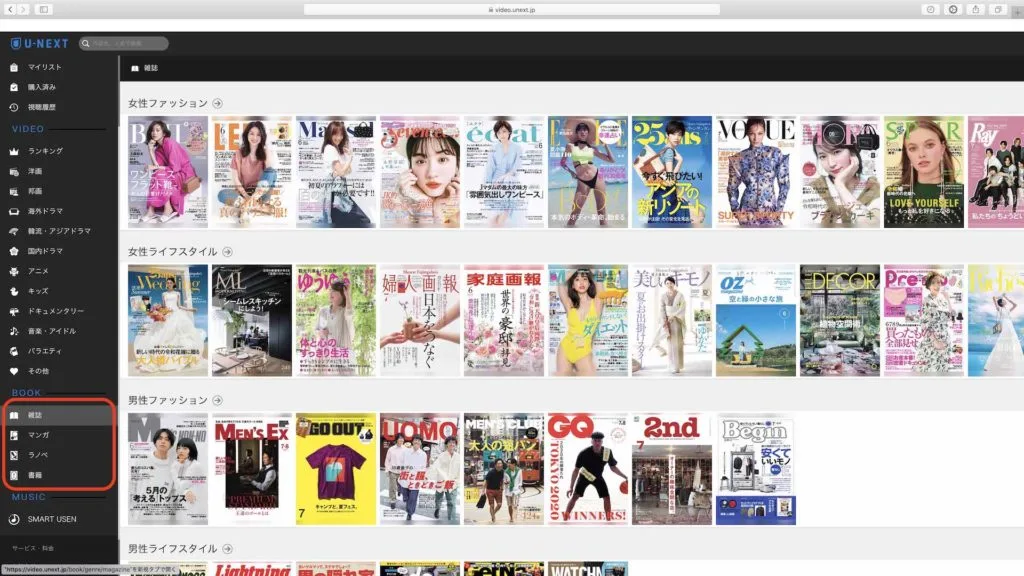Open the Precious magazine cover

923,321
